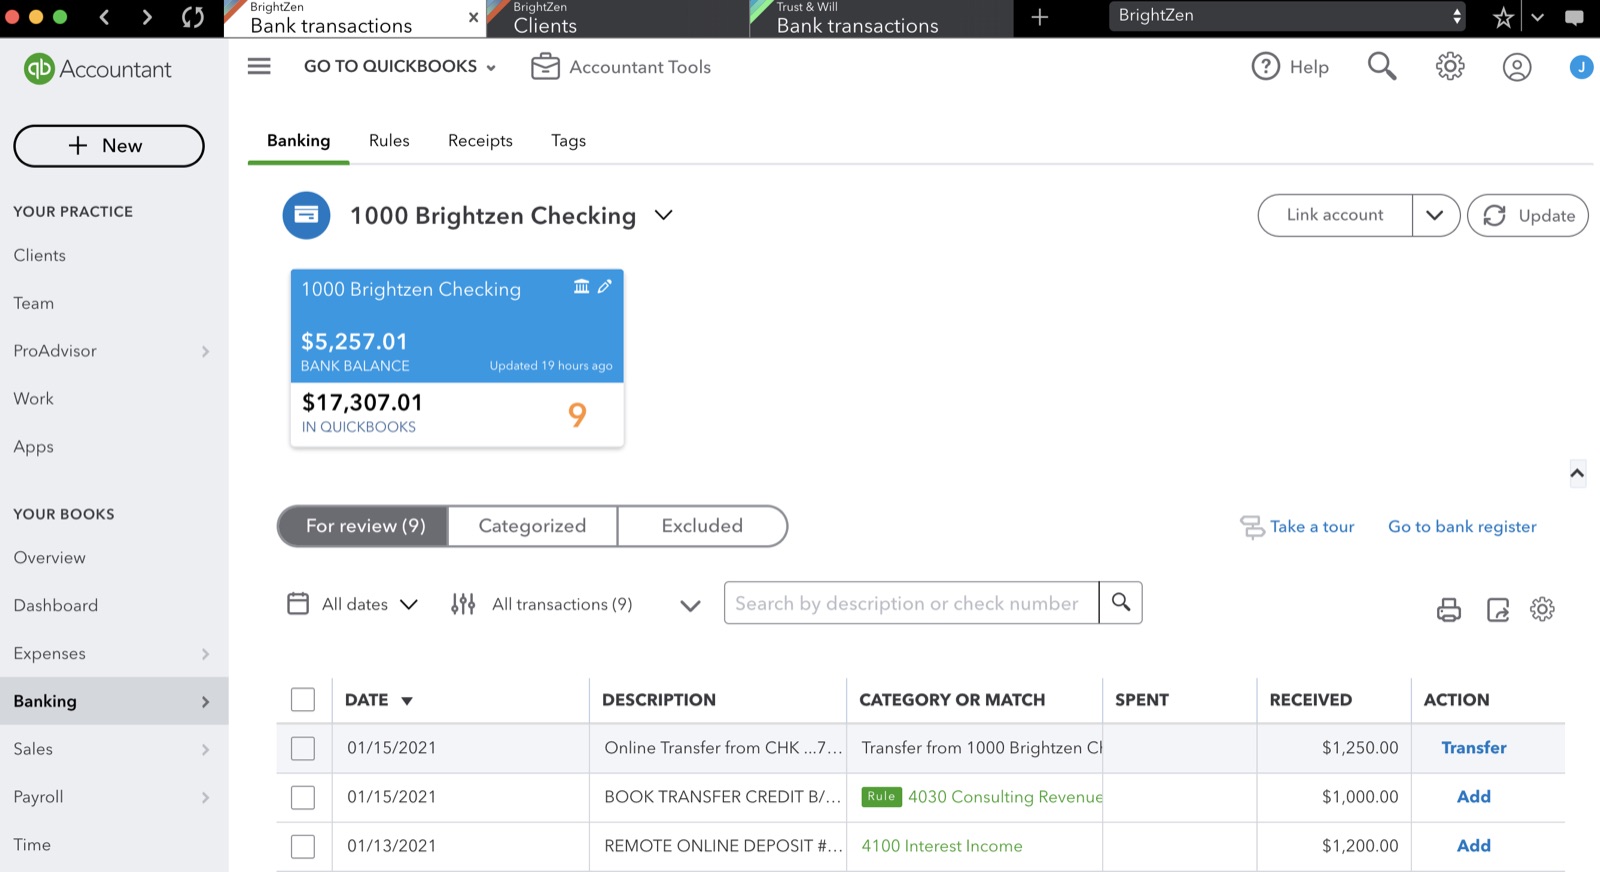Expand the 1000 Brightzen Checking account selector
The image size is (1600, 872).
click(x=663, y=215)
